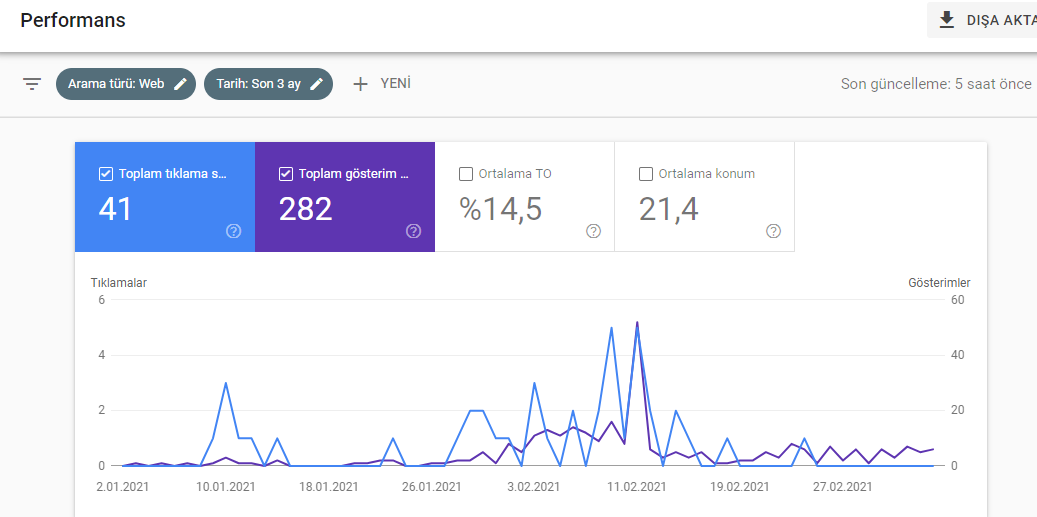Click the purple impressions peak near 11.02.2021
This screenshot has width=1037, height=517.
[637, 322]
